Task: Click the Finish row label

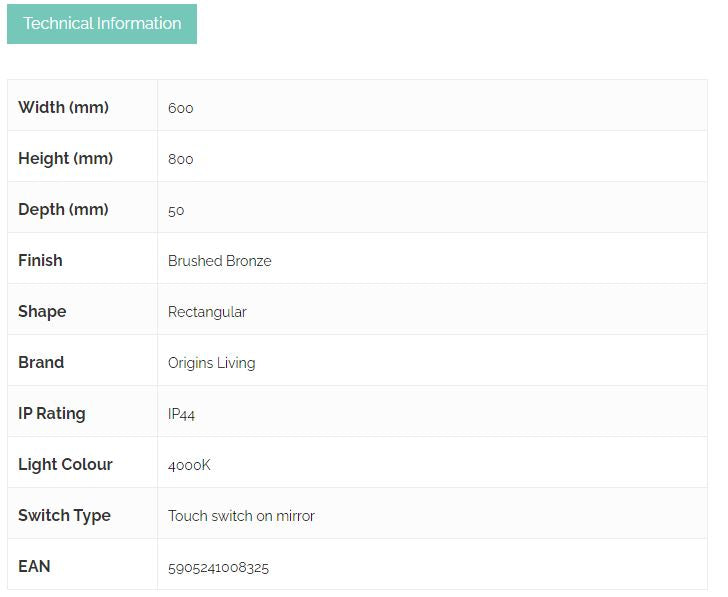Action: (40, 260)
